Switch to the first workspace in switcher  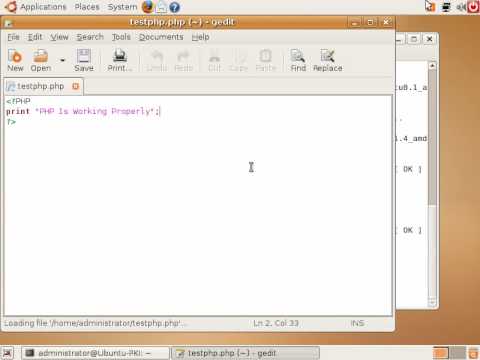(x=440, y=353)
